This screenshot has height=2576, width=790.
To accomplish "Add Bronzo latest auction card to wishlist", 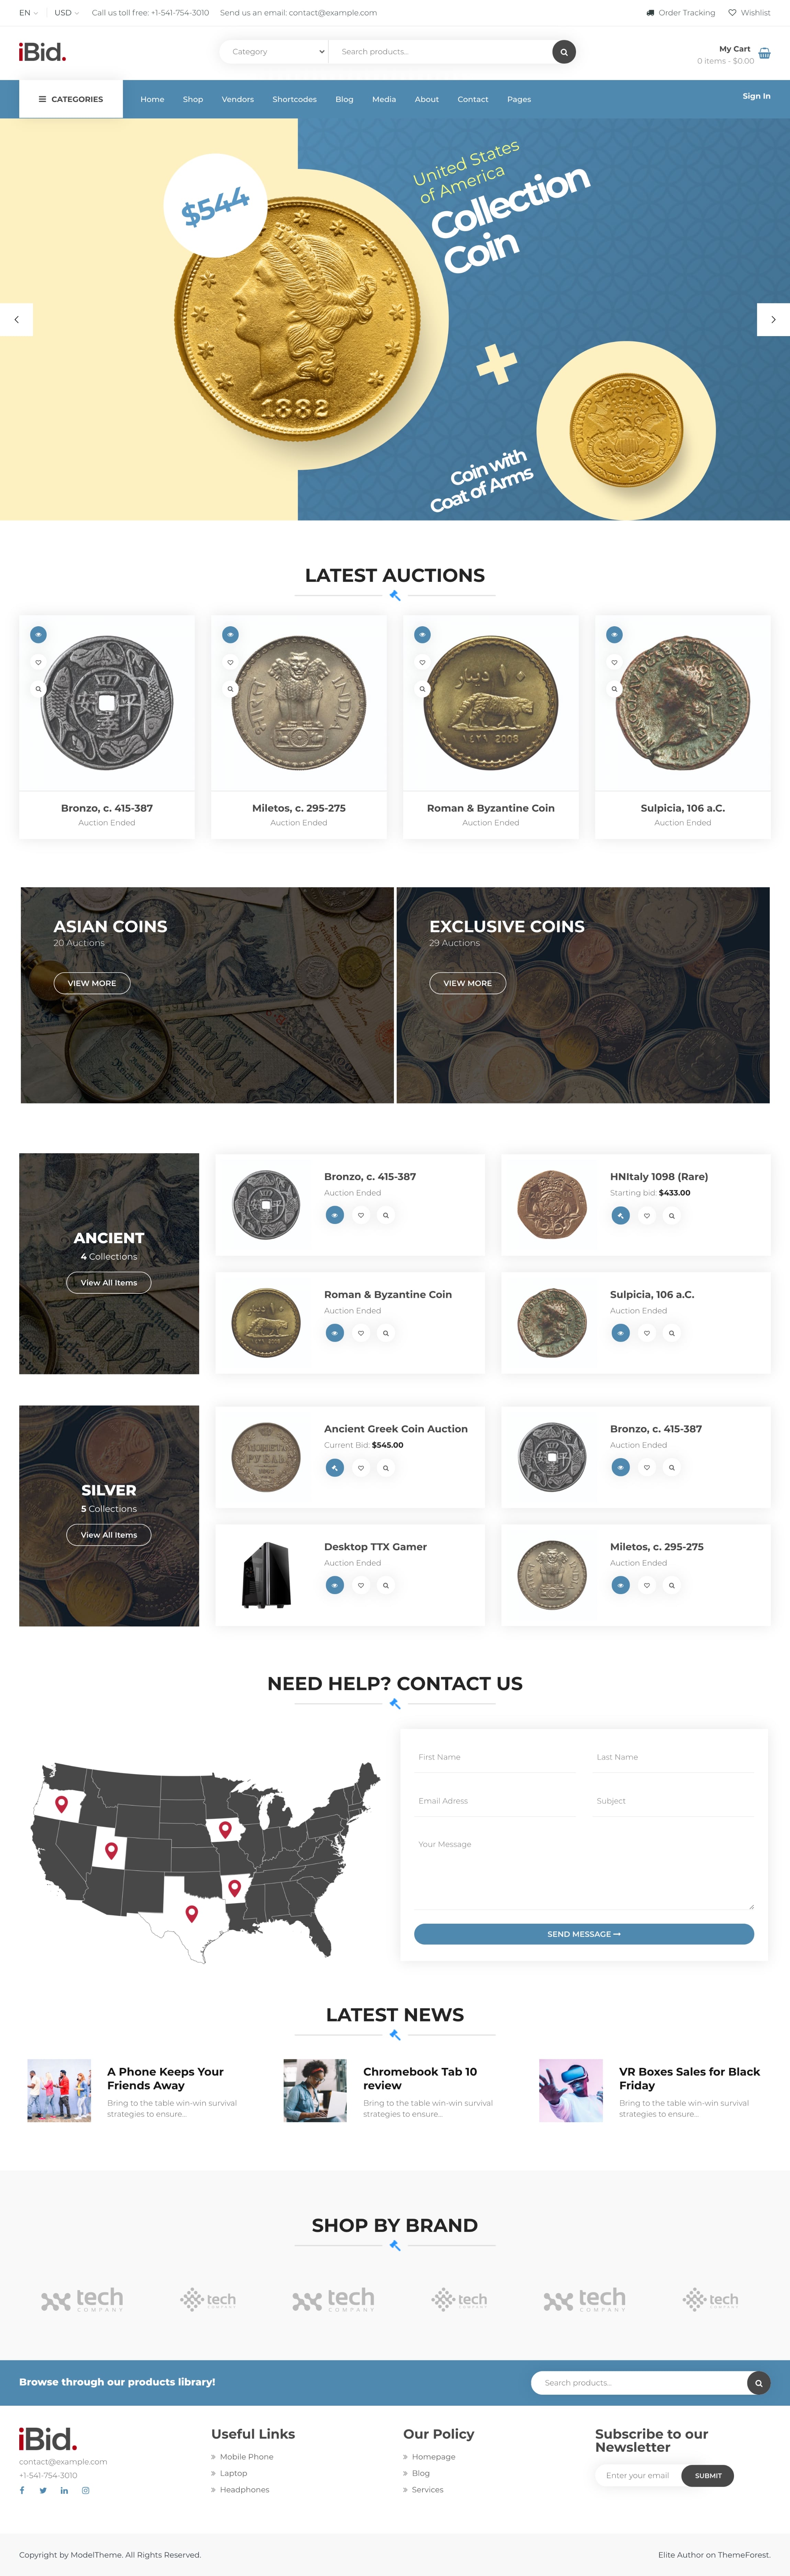I will [38, 662].
